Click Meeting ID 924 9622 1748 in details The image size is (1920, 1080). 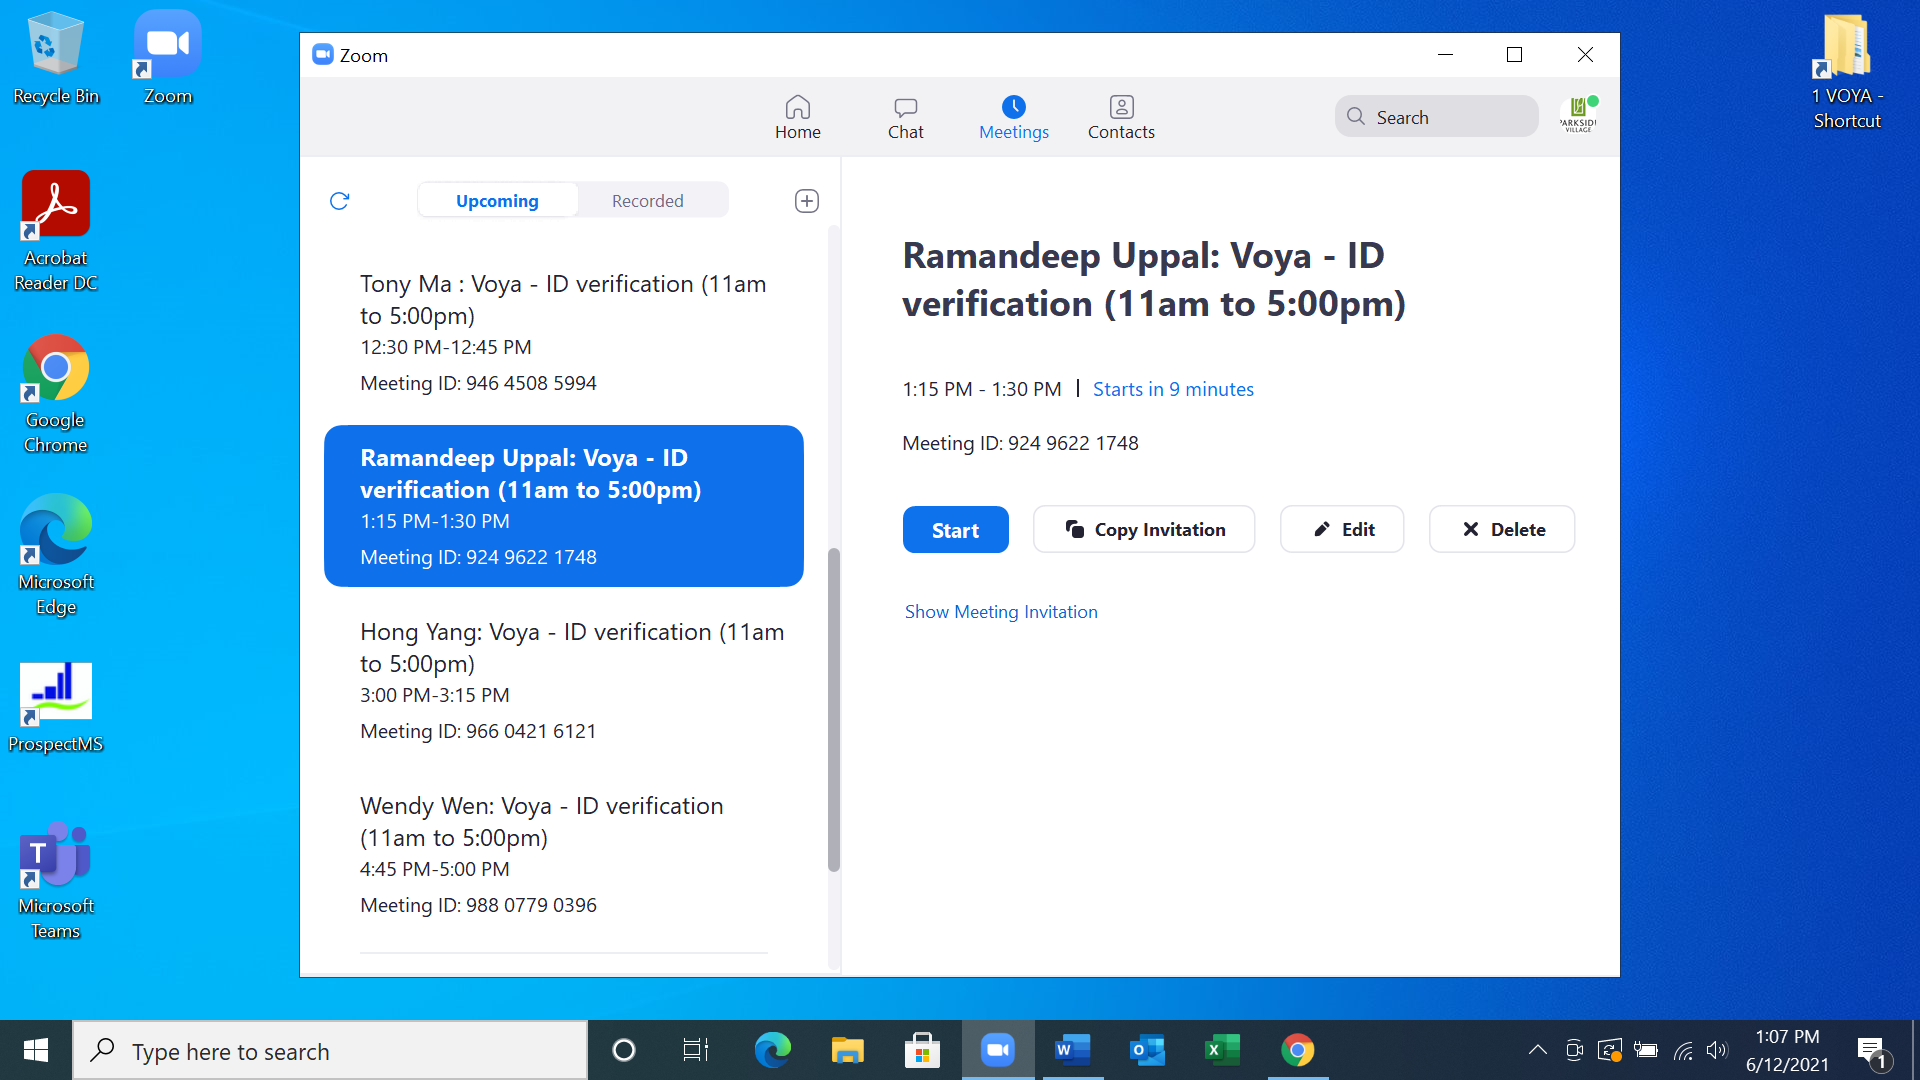point(1020,443)
